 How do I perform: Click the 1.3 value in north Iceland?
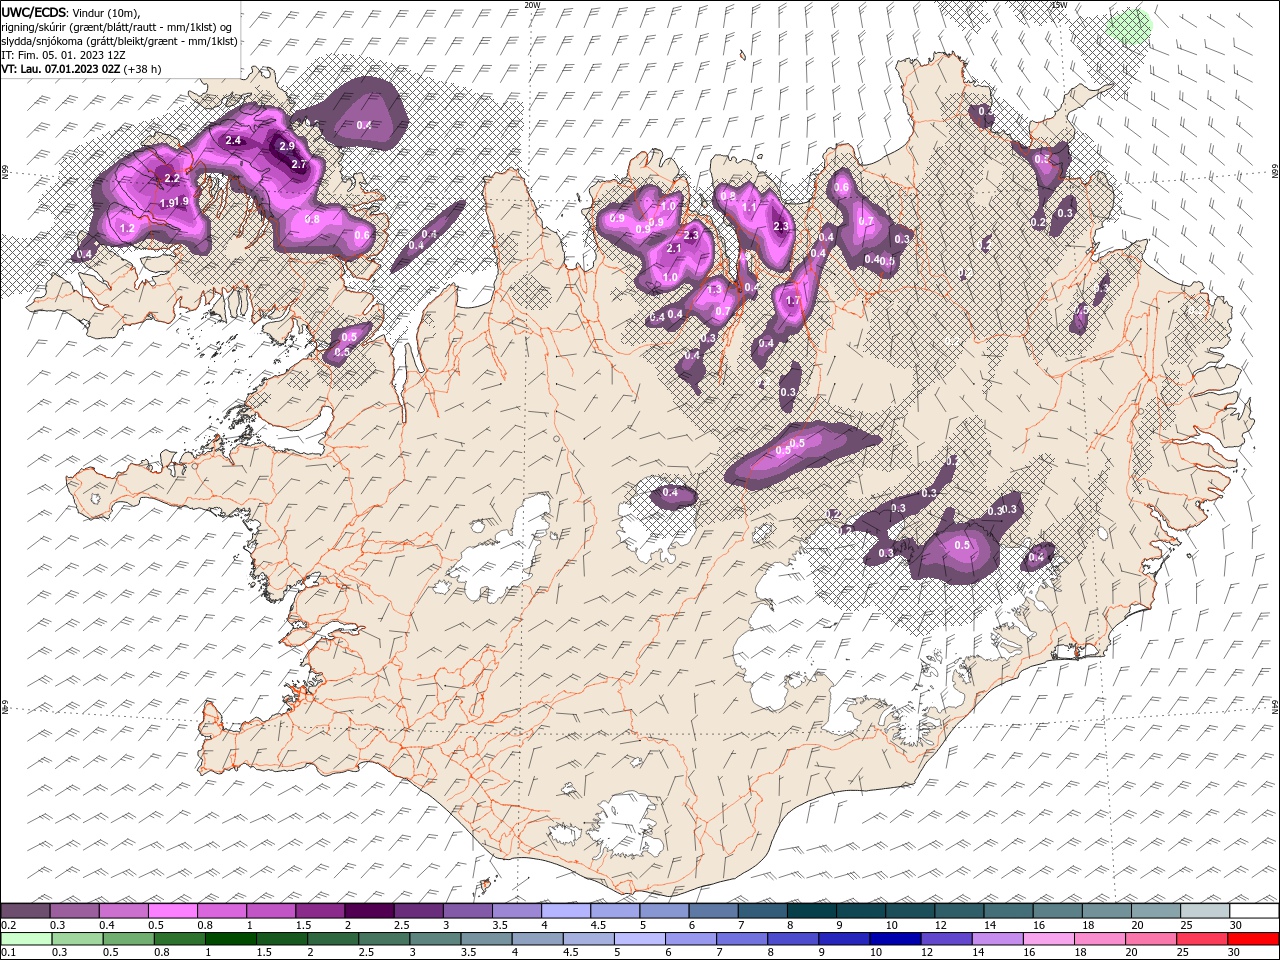click(714, 289)
